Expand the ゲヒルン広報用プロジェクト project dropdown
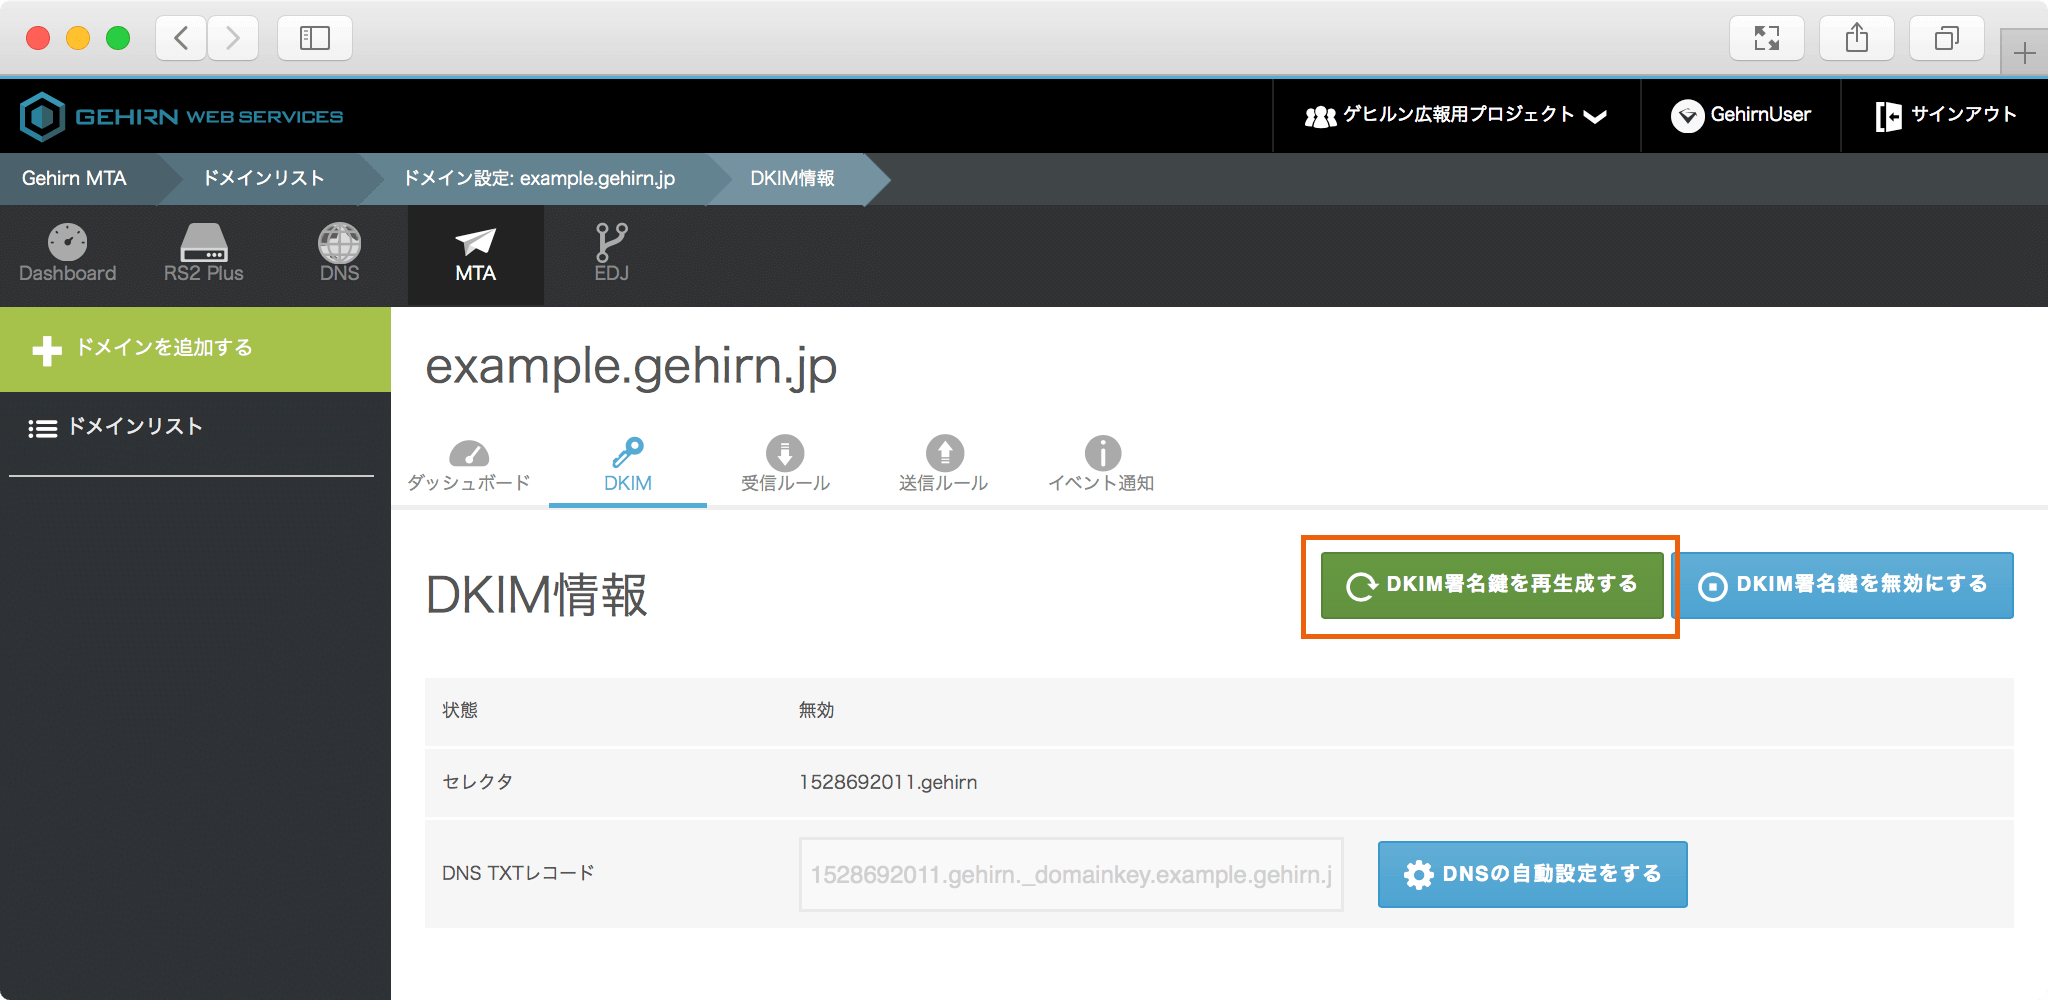Image resolution: width=2048 pixels, height=1000 pixels. pos(1456,116)
